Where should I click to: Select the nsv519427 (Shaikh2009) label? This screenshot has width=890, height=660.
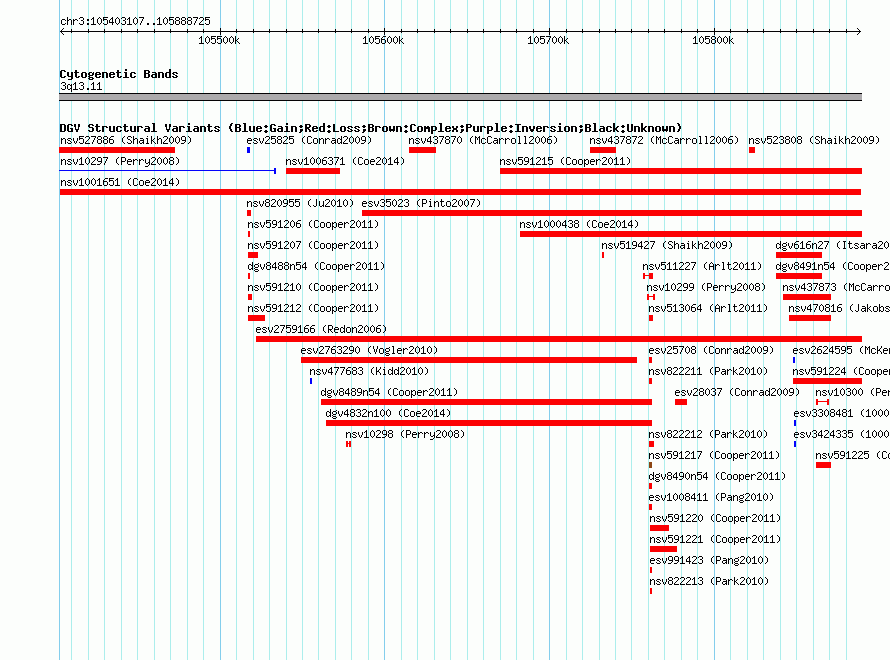[668, 245]
